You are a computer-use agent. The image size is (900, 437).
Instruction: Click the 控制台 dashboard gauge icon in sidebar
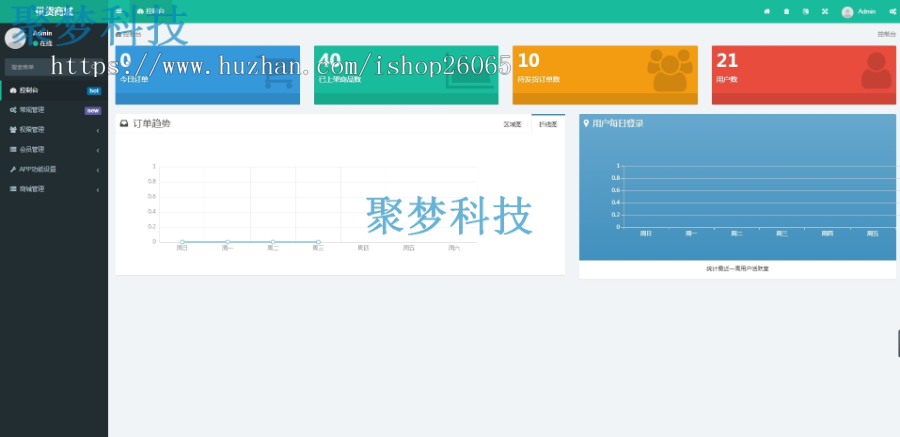(x=13, y=90)
